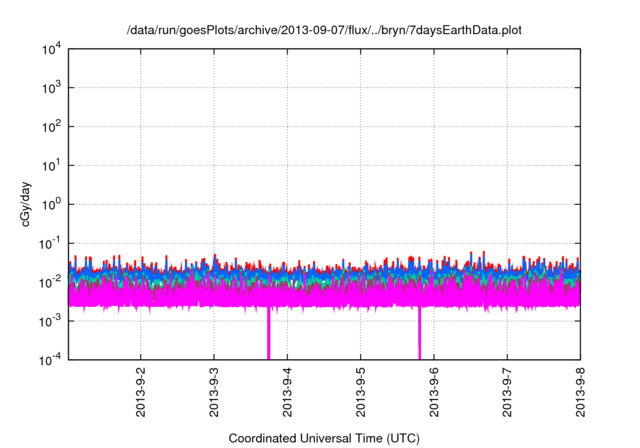Click the 2013-9-4 date tick label
Screen dimensions: 640x448
click(287, 392)
